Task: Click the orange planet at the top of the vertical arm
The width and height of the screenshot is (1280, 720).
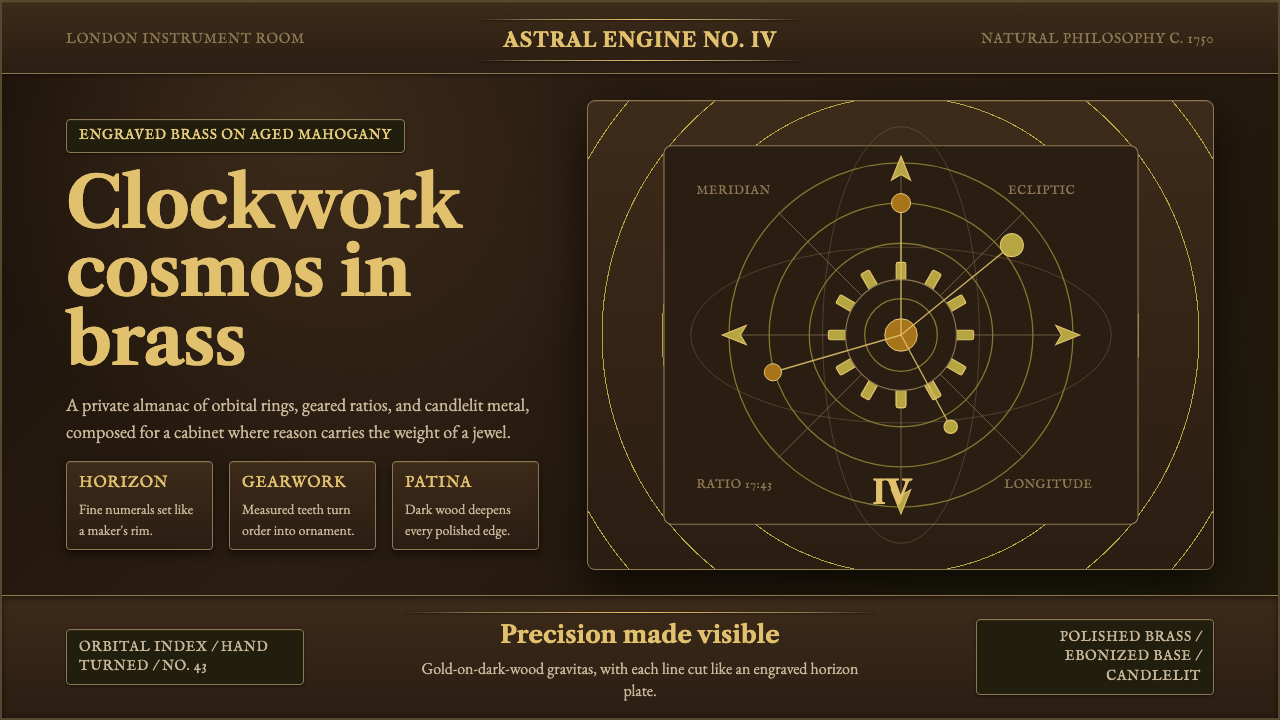Action: (x=901, y=203)
